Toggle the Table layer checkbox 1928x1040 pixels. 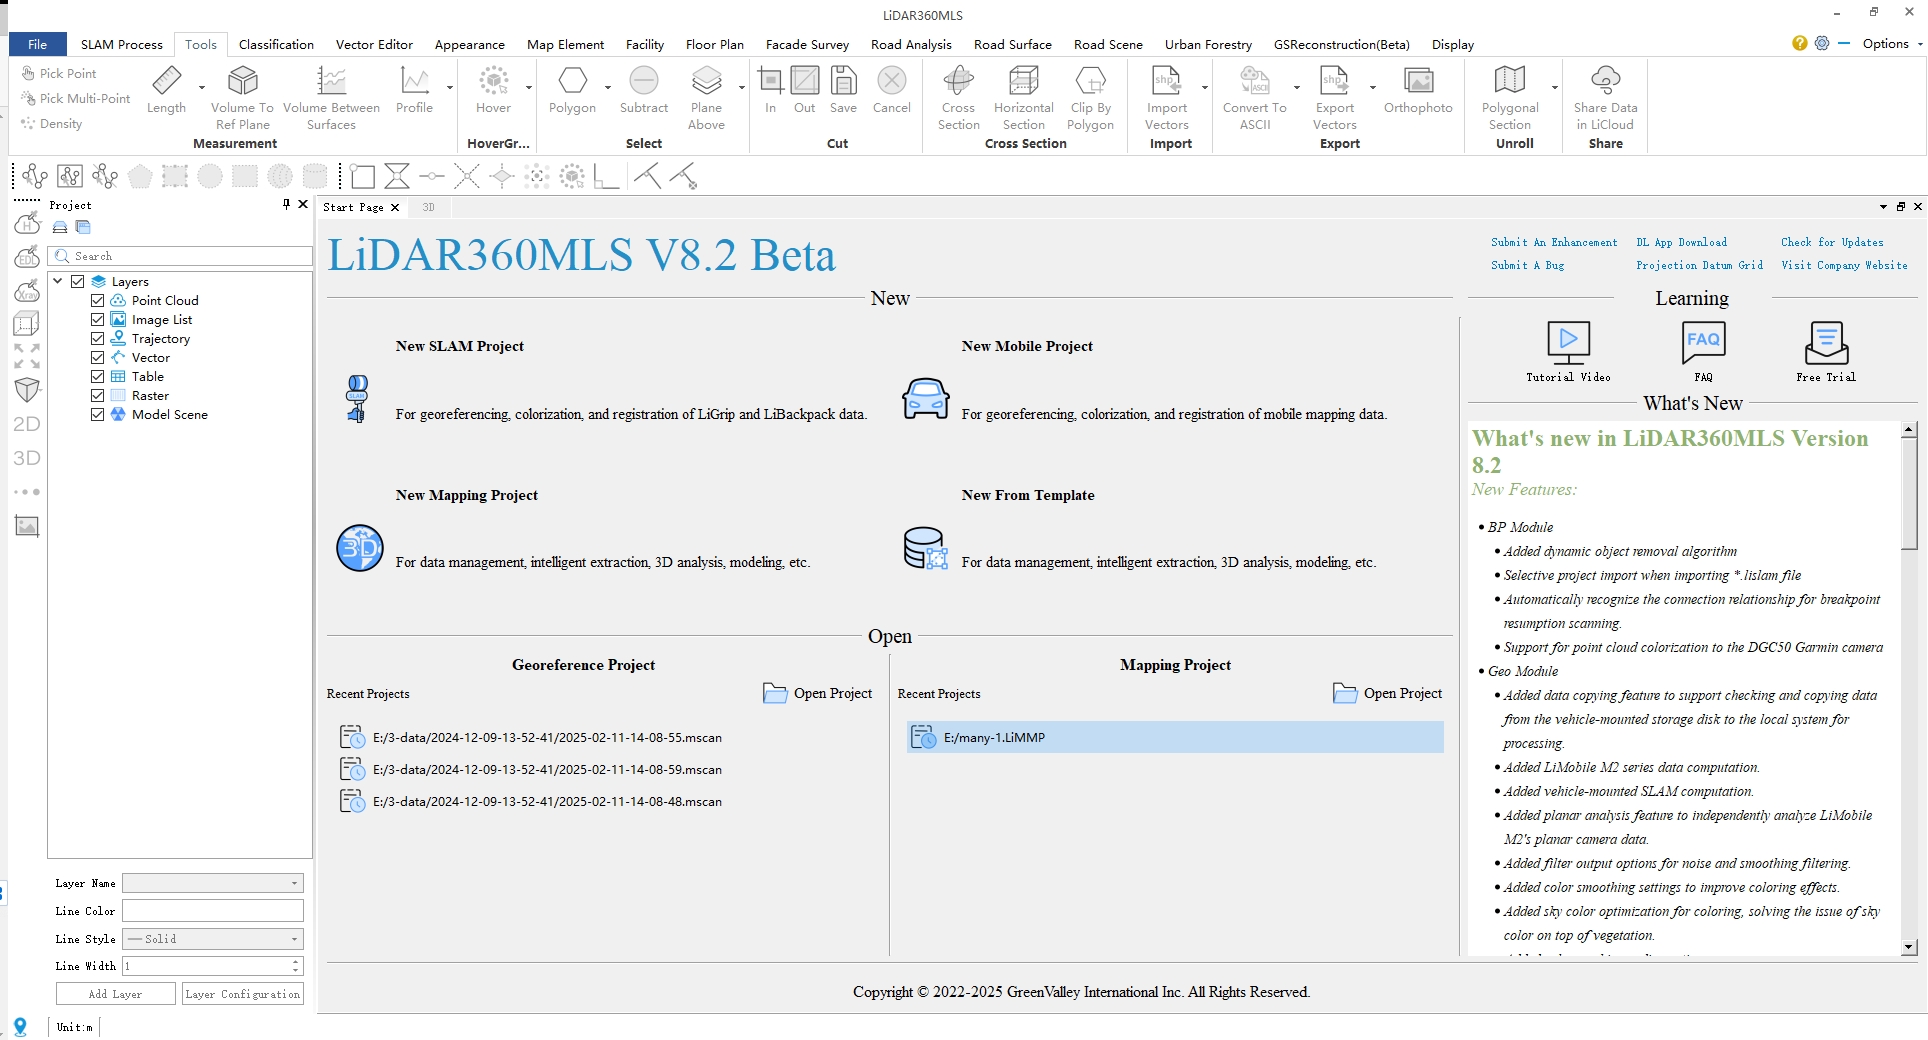(x=98, y=376)
